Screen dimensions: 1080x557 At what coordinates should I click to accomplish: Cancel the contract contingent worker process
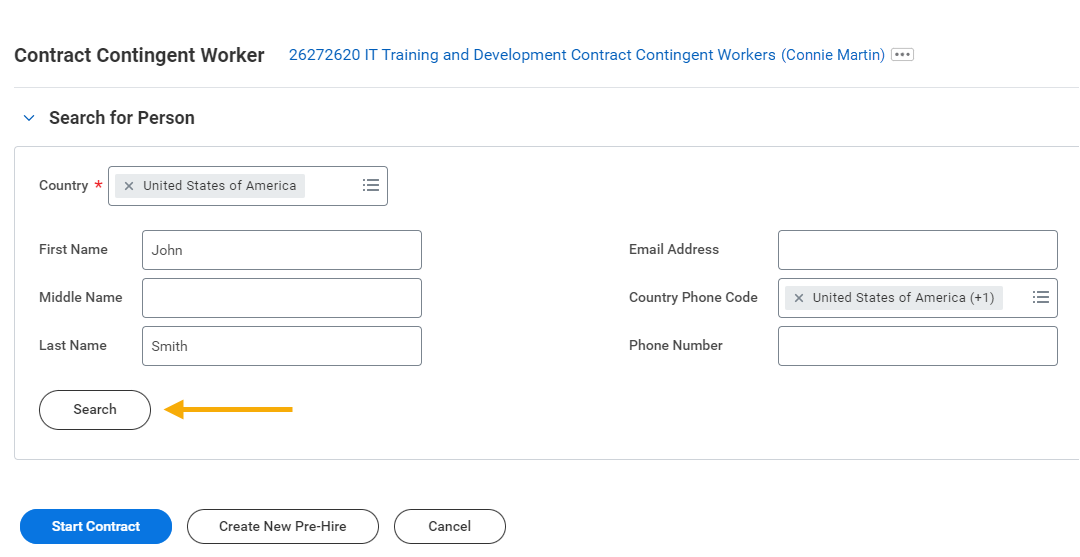449,526
